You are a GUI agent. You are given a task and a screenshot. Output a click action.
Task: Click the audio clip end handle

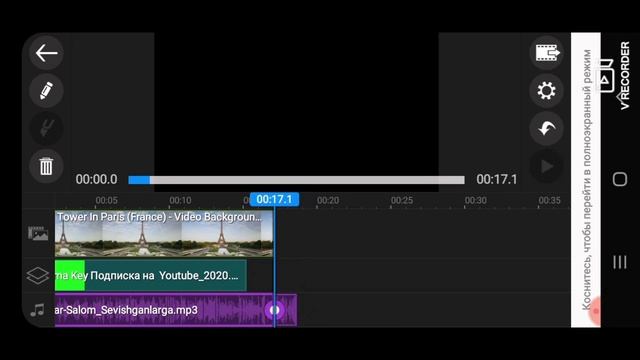pos(274,310)
